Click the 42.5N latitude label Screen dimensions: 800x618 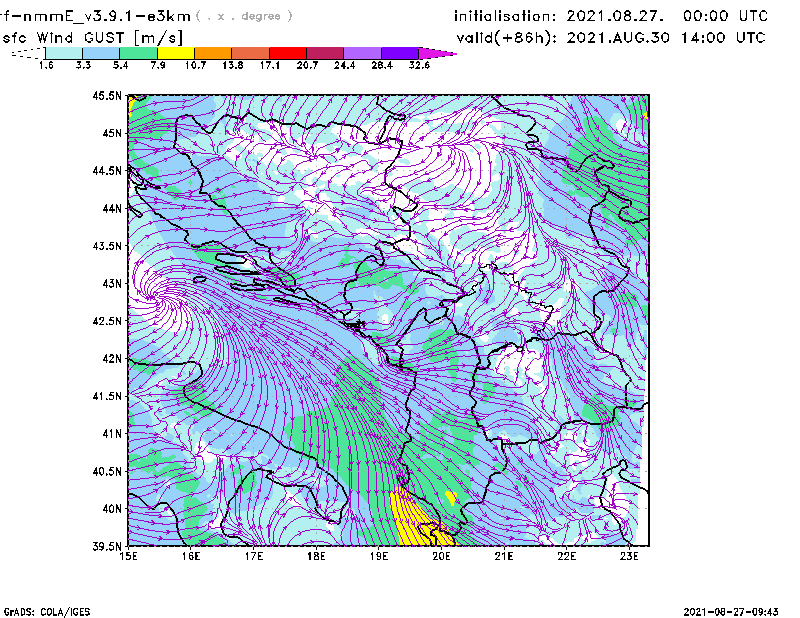click(107, 321)
